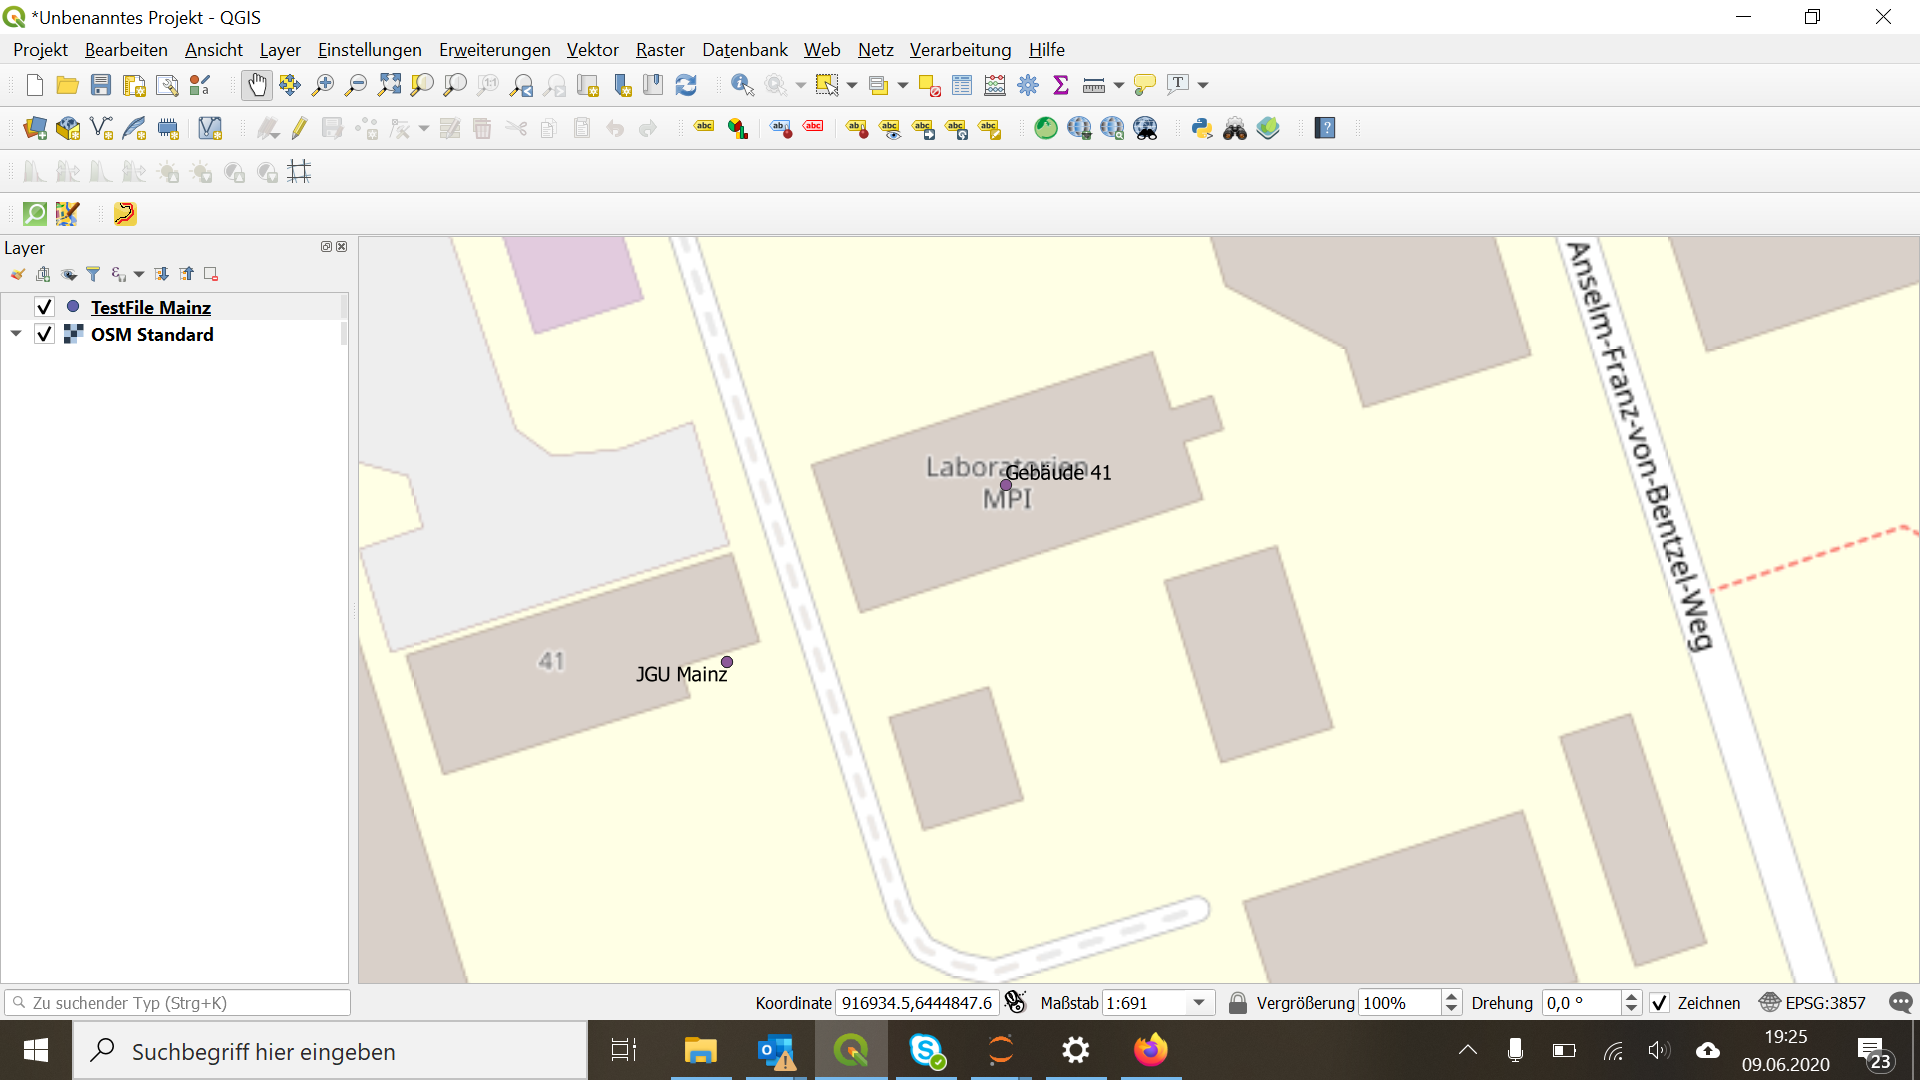
Task: Refresh the map canvas
Action: (x=686, y=85)
